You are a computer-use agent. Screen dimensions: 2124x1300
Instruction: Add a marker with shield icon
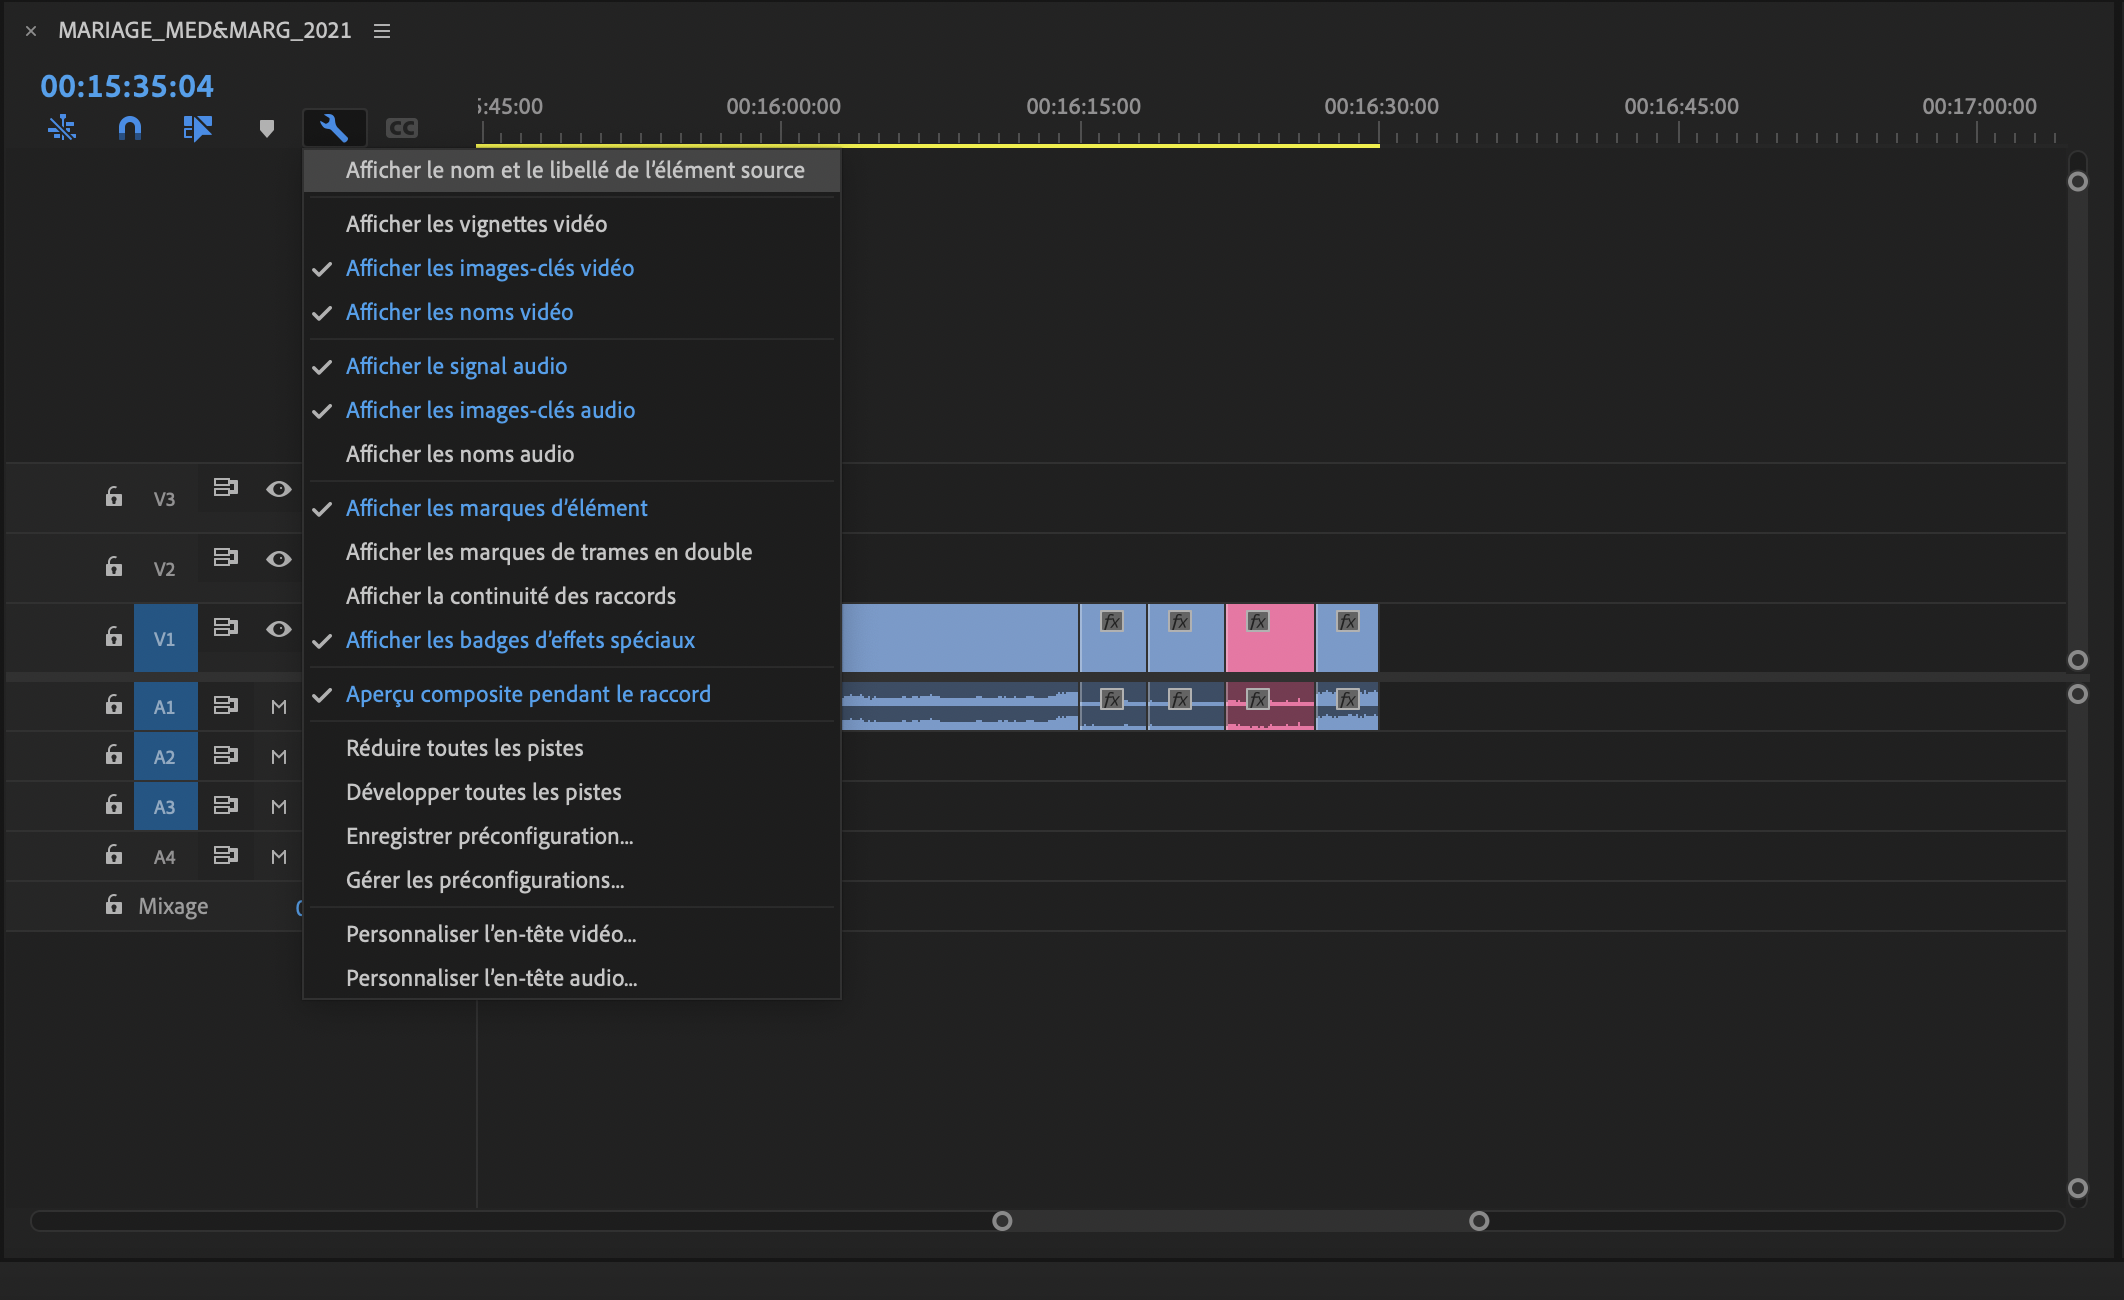(266, 128)
